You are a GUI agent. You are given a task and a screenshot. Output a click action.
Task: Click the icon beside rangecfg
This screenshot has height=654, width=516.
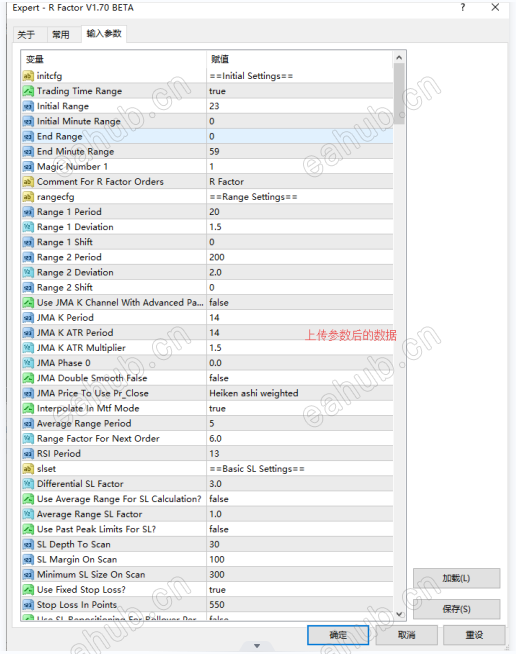pos(28,196)
